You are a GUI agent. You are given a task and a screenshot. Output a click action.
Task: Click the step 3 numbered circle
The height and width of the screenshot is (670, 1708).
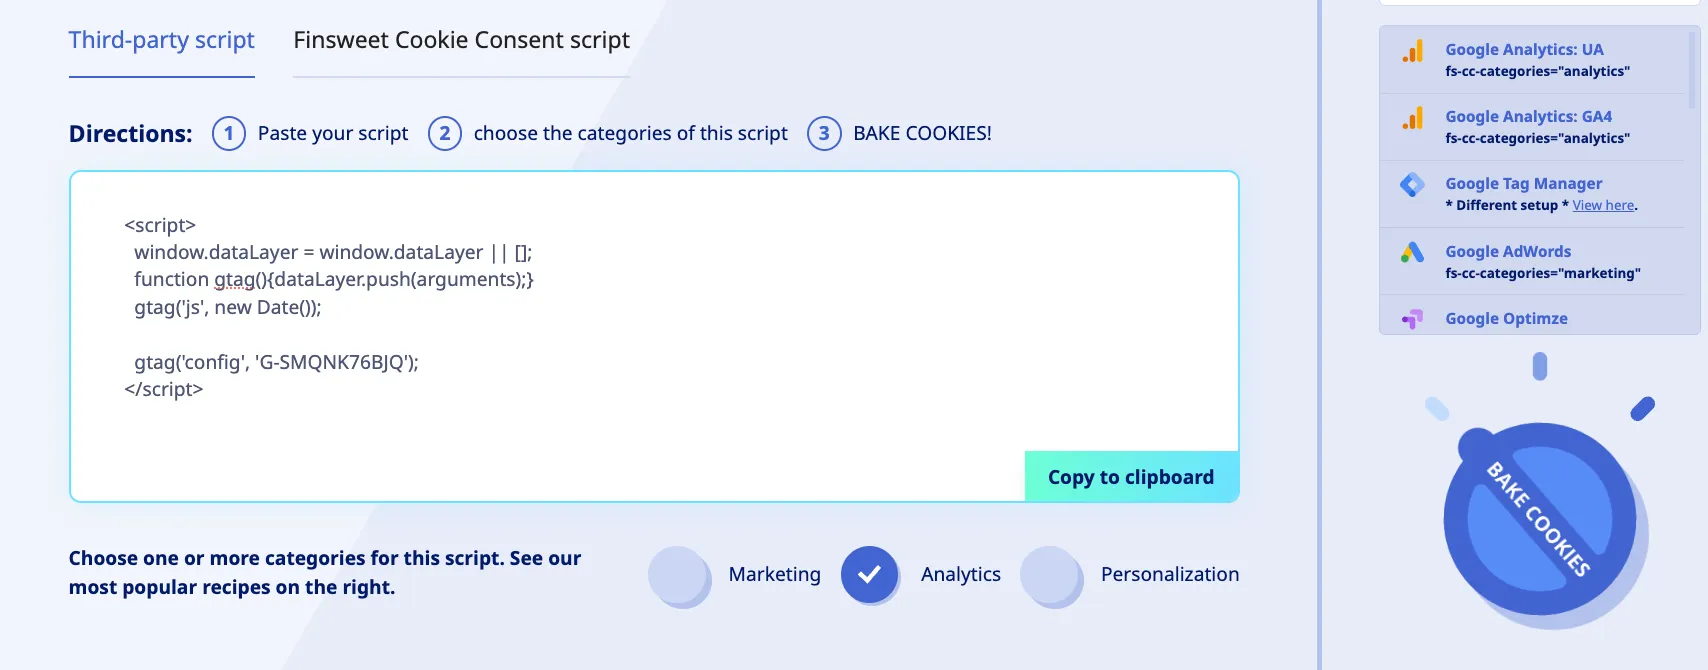pyautogui.click(x=823, y=133)
